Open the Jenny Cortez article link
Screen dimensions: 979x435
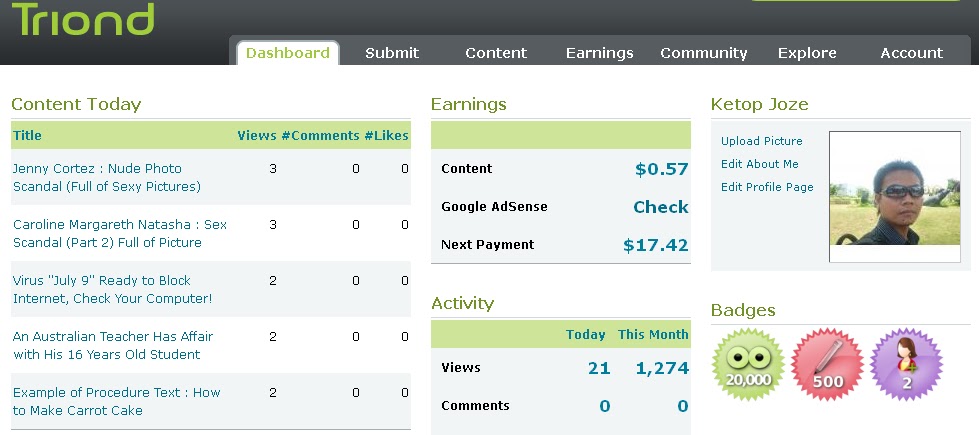(x=106, y=177)
